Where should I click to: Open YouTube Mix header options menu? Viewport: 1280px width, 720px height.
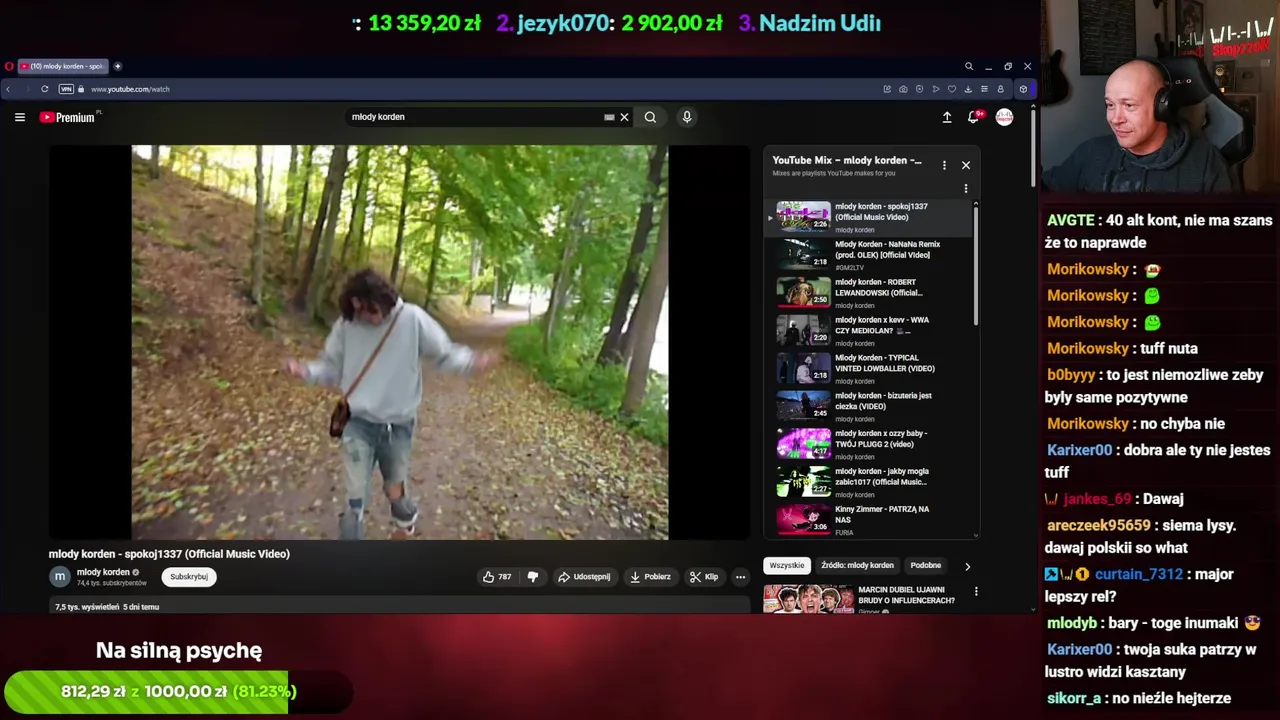(944, 165)
